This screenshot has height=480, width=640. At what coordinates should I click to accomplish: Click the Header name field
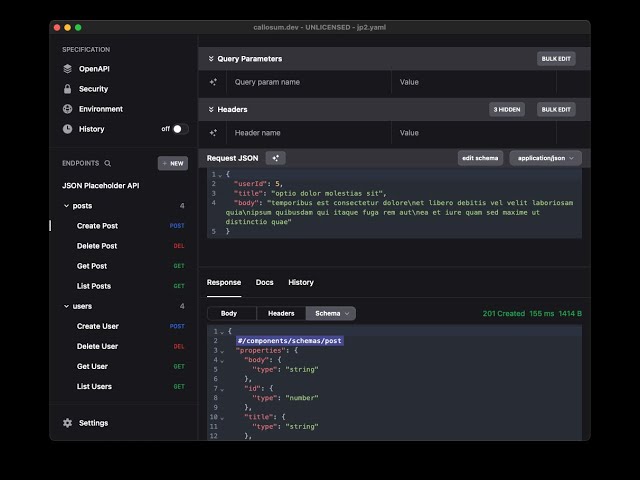[309, 133]
